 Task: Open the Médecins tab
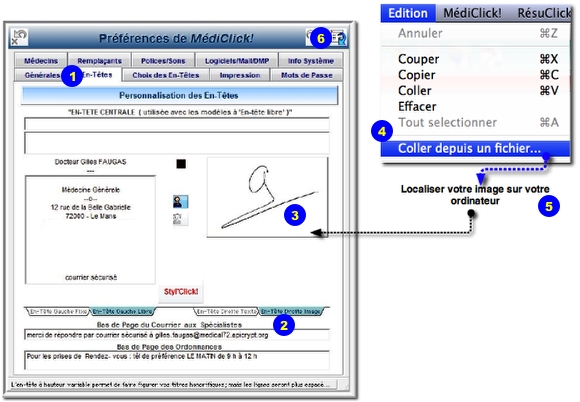pos(41,61)
